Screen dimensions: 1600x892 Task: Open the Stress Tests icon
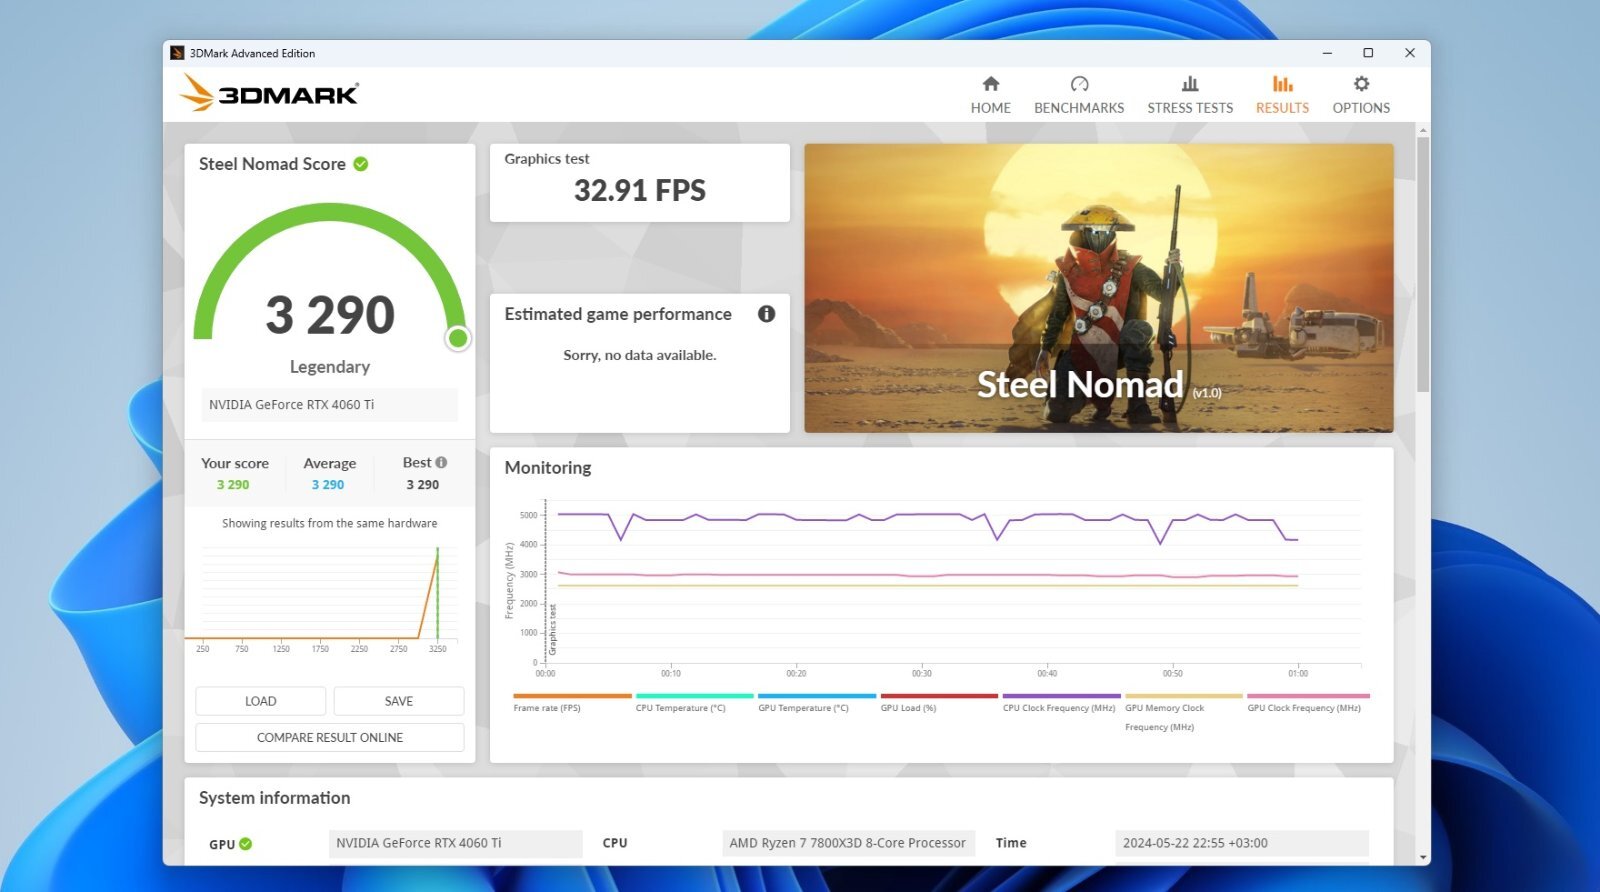pyautogui.click(x=1190, y=84)
